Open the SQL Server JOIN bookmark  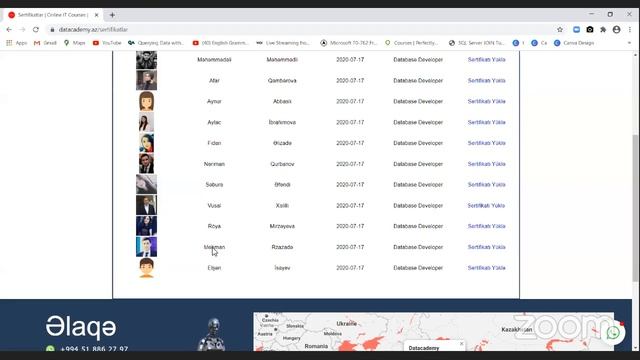(x=476, y=43)
